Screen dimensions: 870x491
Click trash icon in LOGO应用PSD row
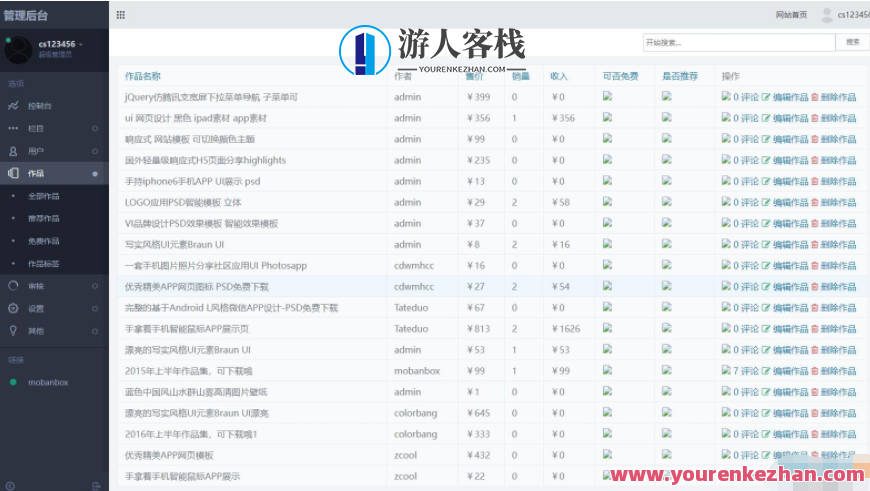click(x=815, y=203)
